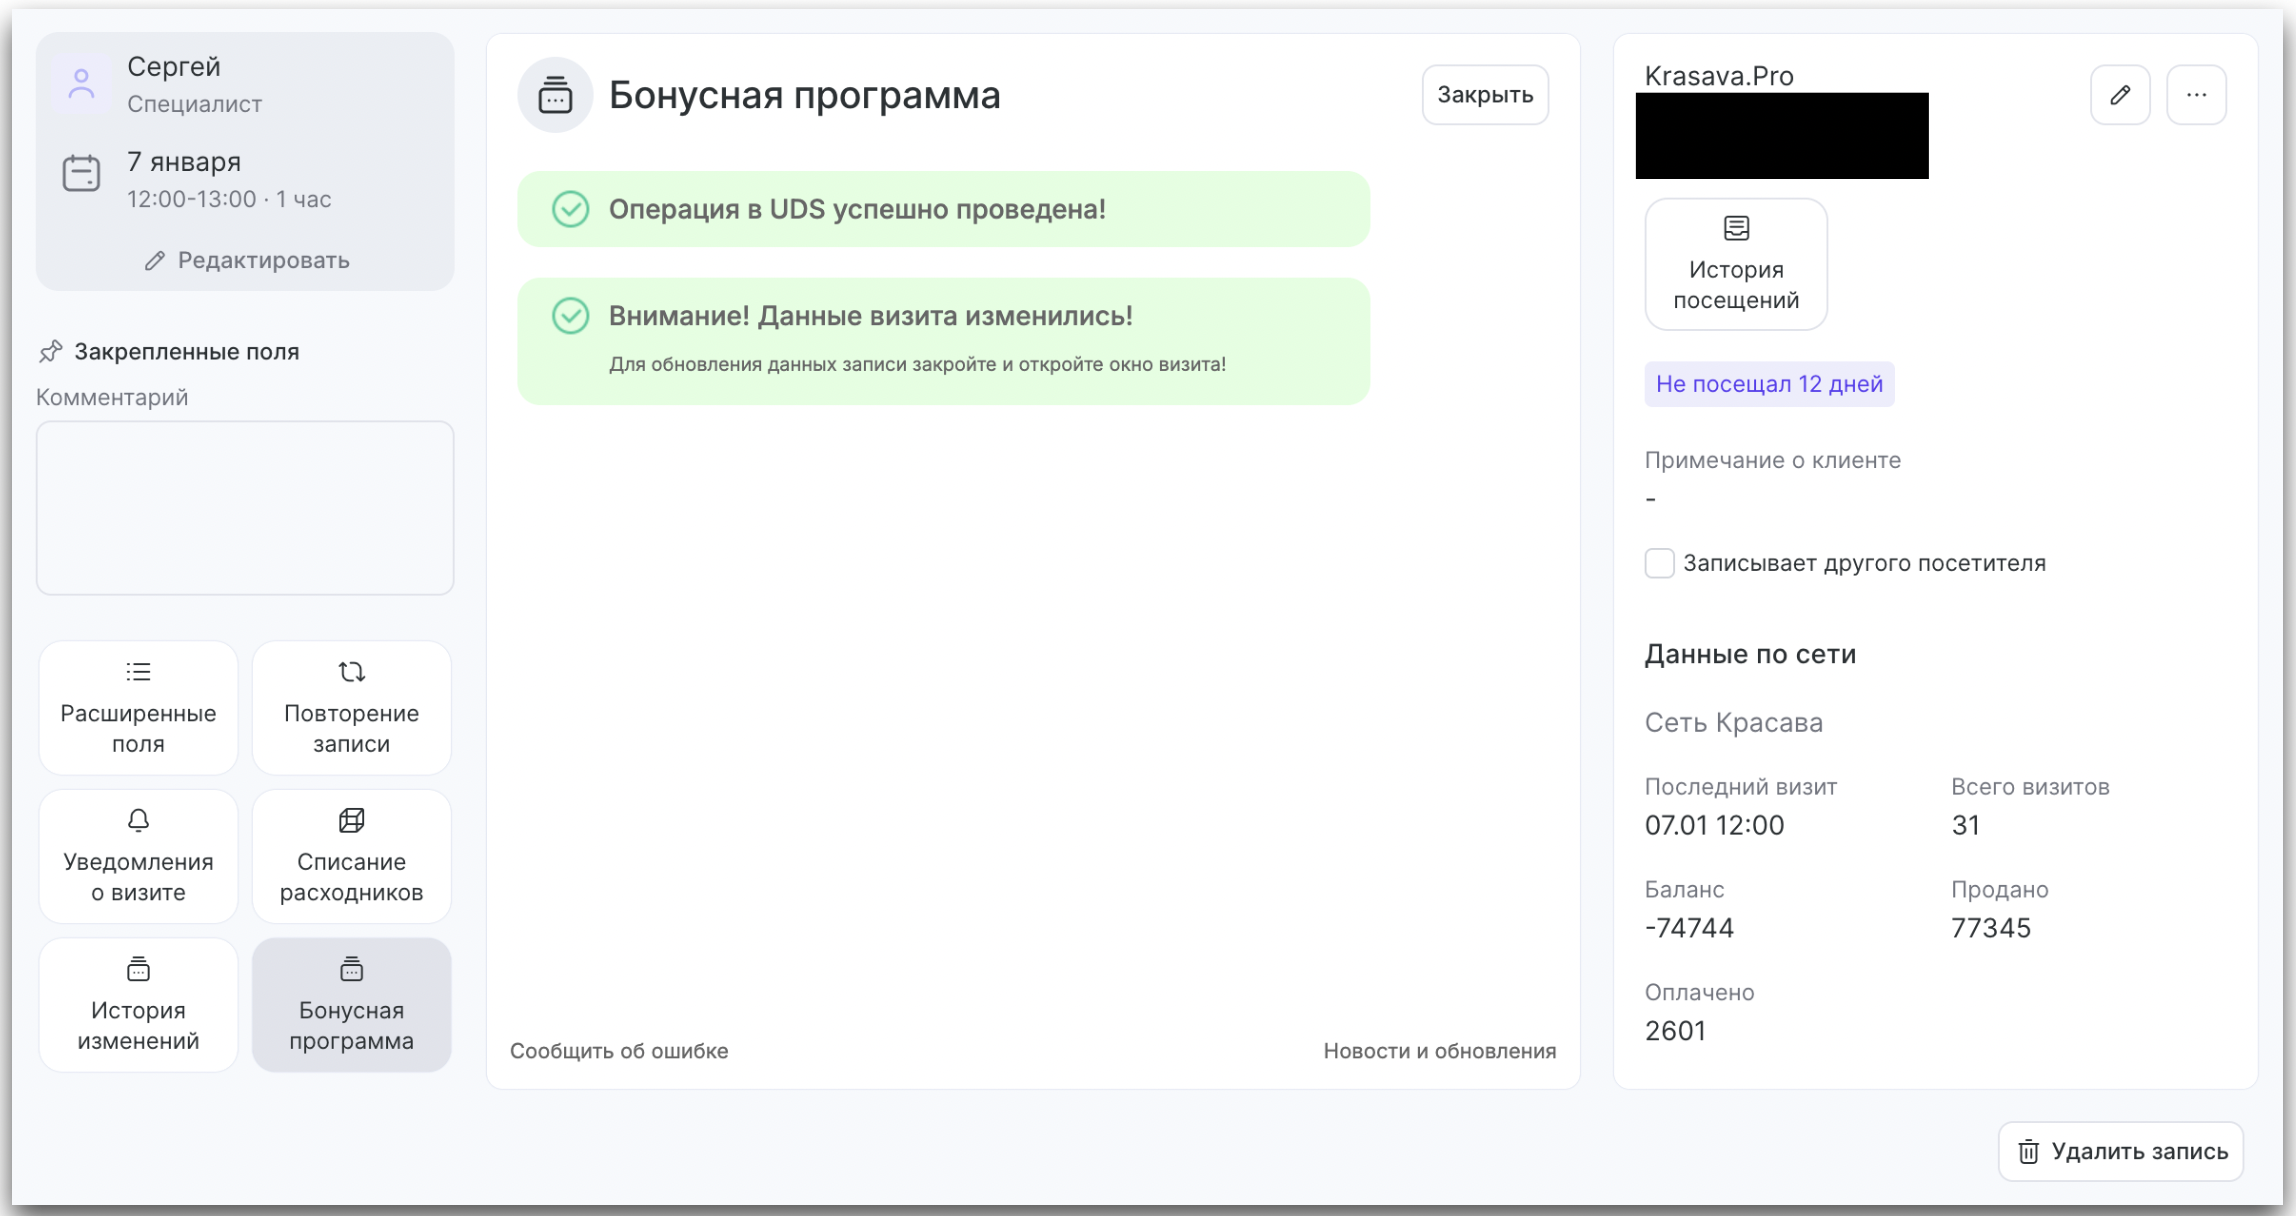
Task: Open История изменений section
Action: (x=138, y=1005)
